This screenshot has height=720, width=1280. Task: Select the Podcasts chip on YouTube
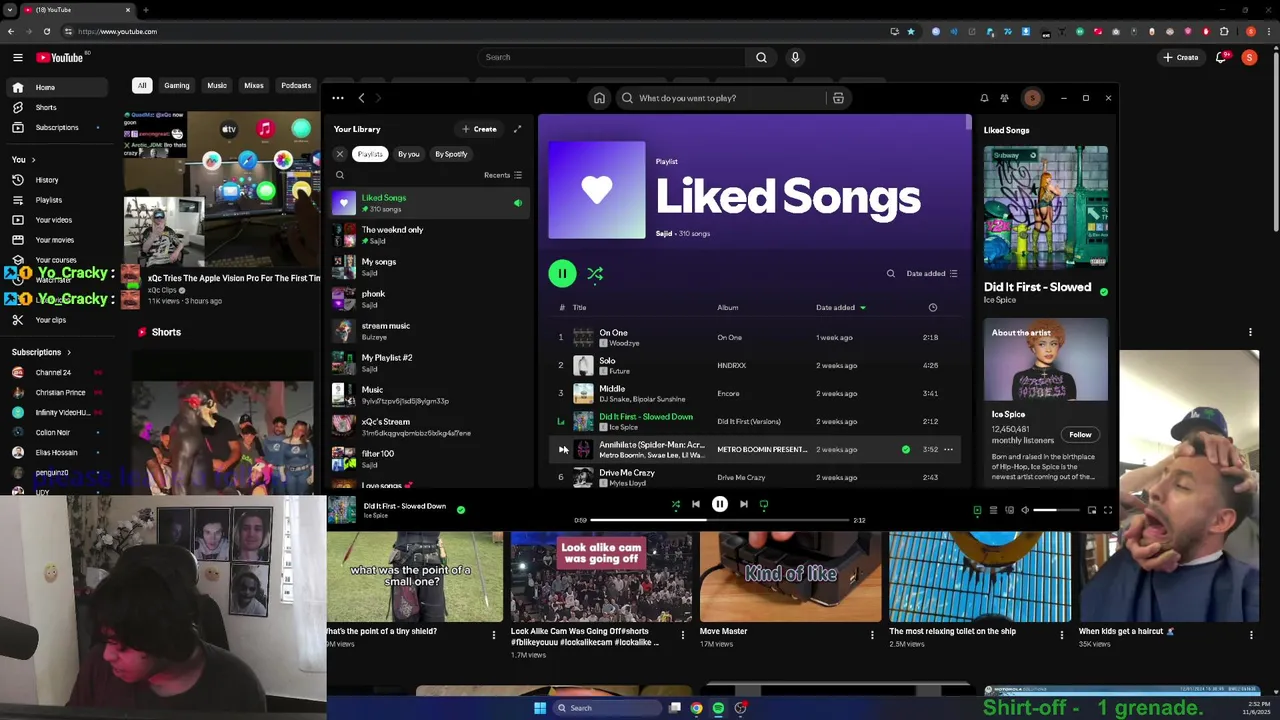[x=296, y=86]
